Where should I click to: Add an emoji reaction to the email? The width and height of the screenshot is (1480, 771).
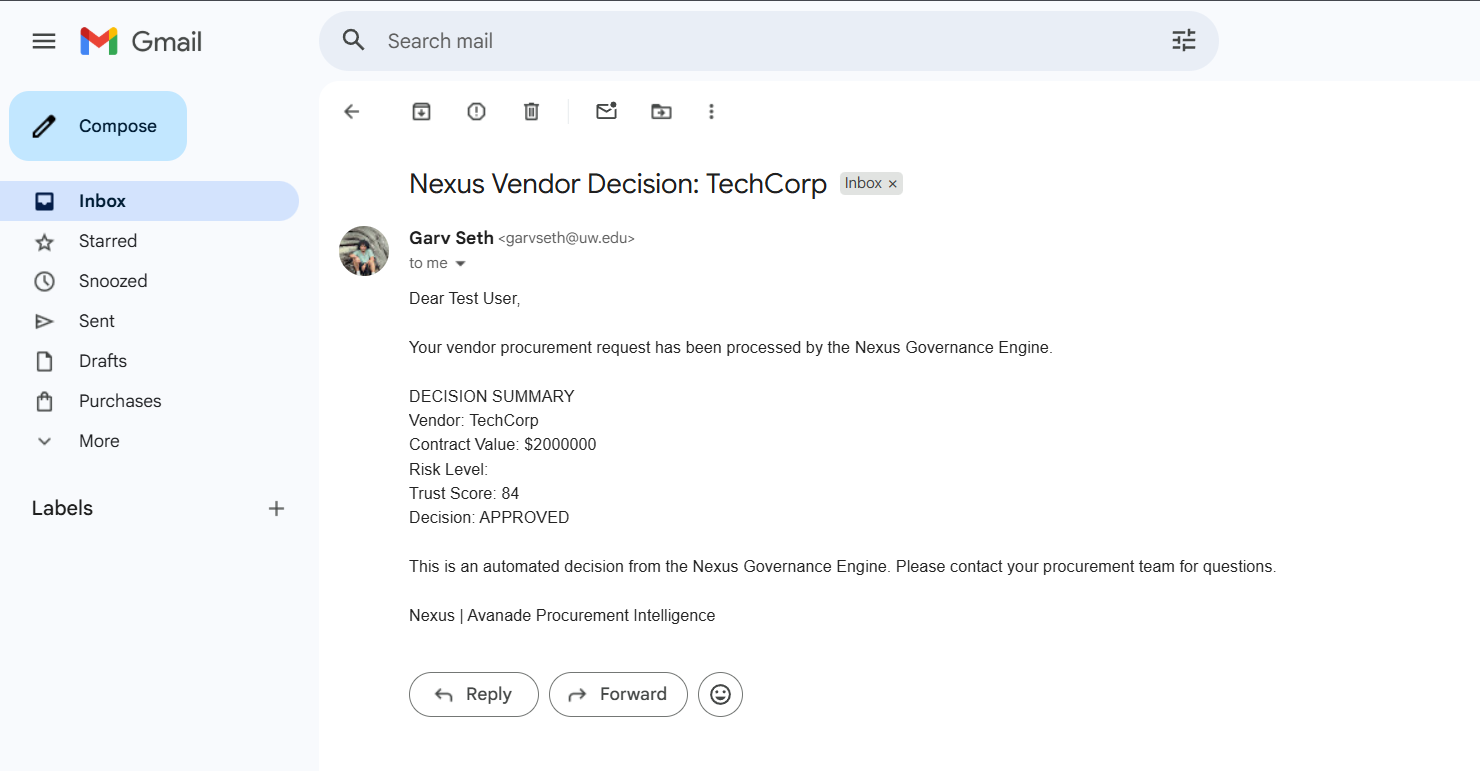pos(720,694)
